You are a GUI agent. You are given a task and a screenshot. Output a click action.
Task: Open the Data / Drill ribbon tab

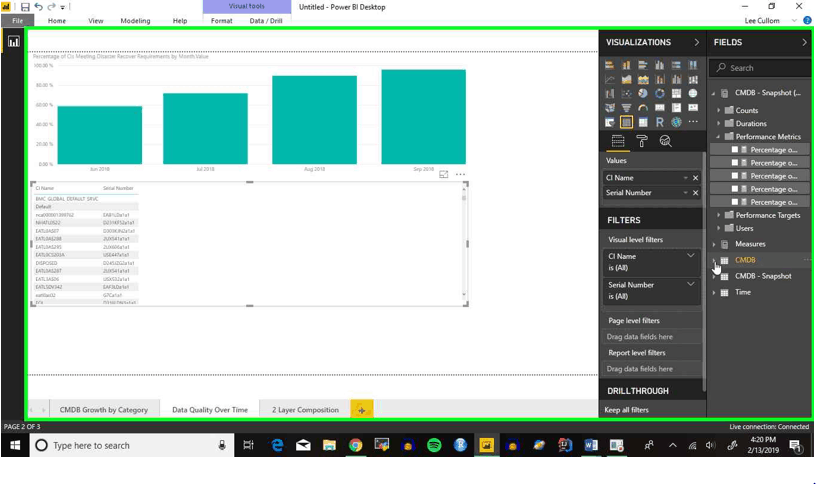click(x=266, y=21)
